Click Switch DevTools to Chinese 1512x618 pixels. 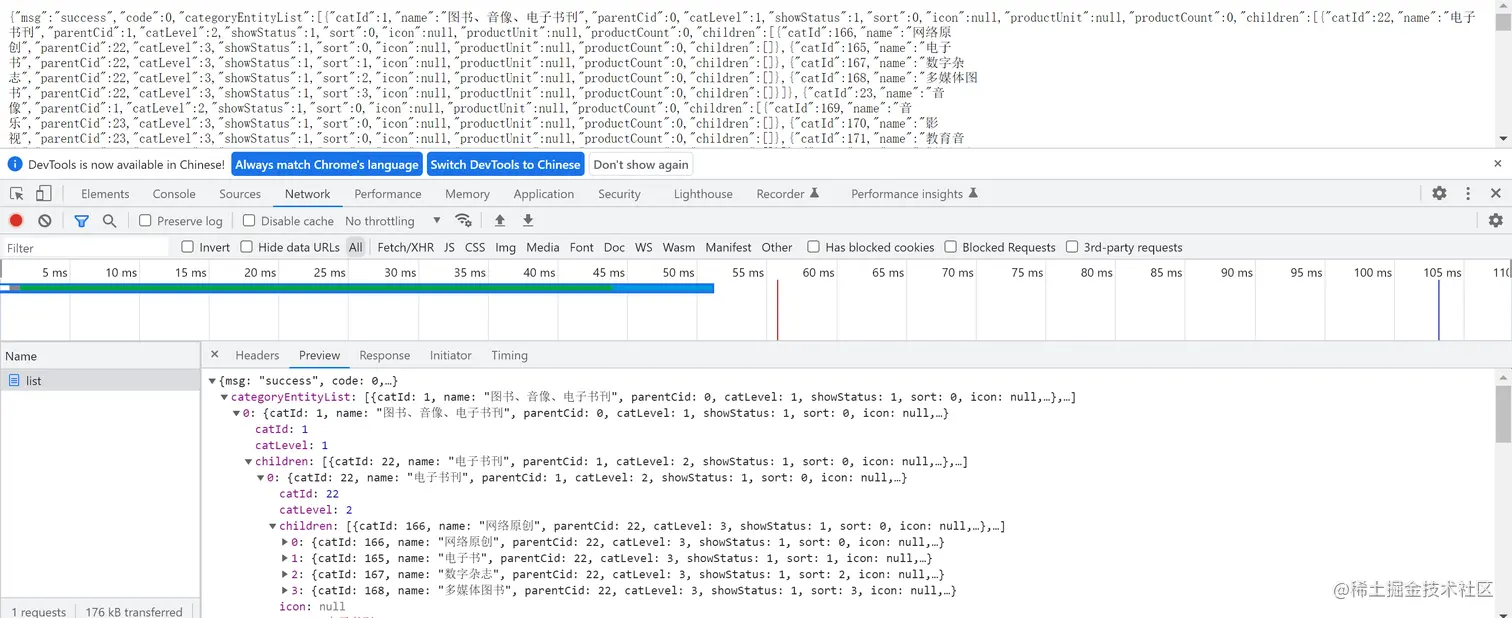(505, 164)
